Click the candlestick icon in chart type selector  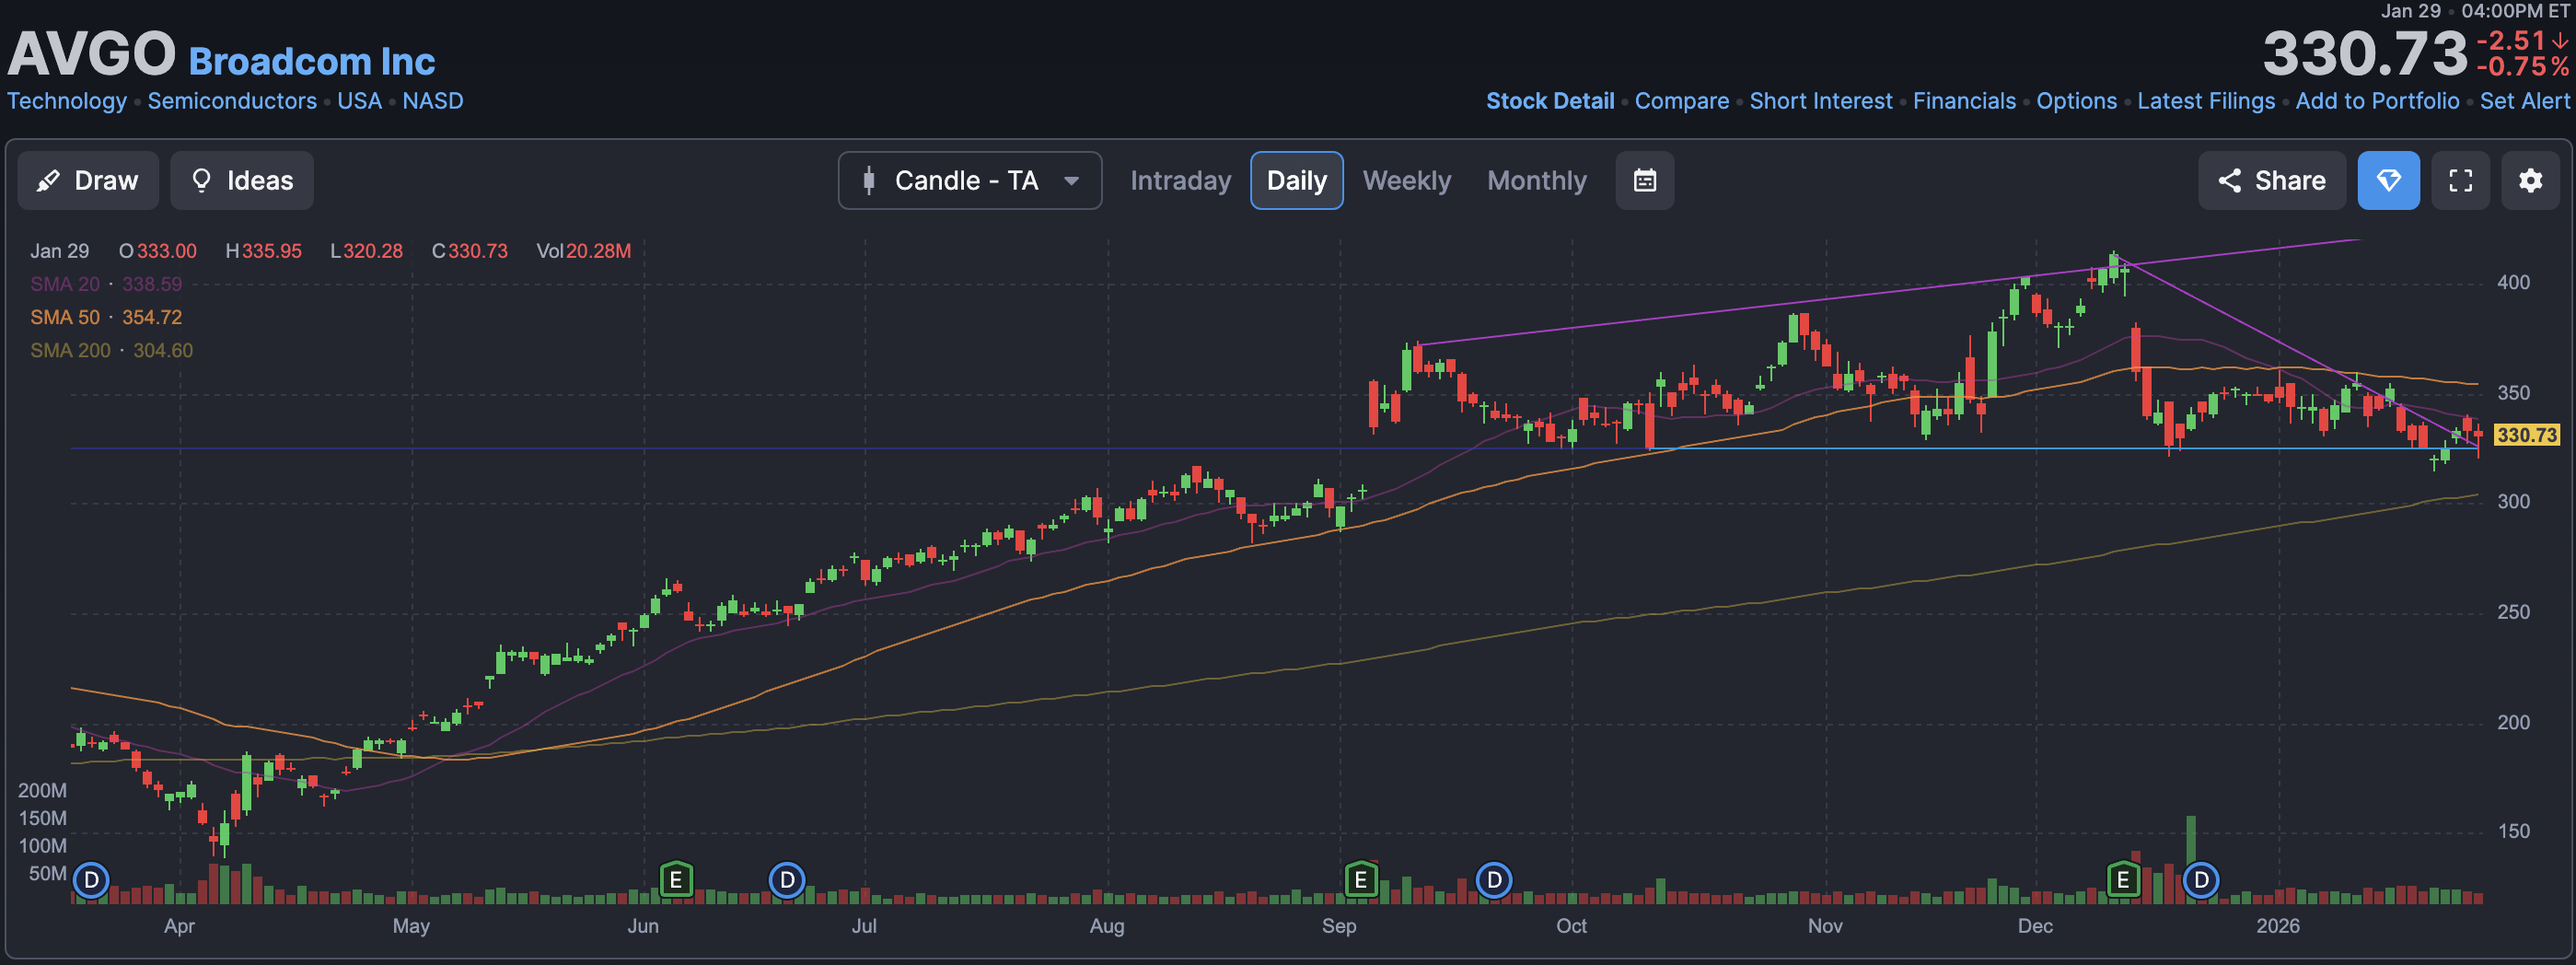tap(869, 180)
